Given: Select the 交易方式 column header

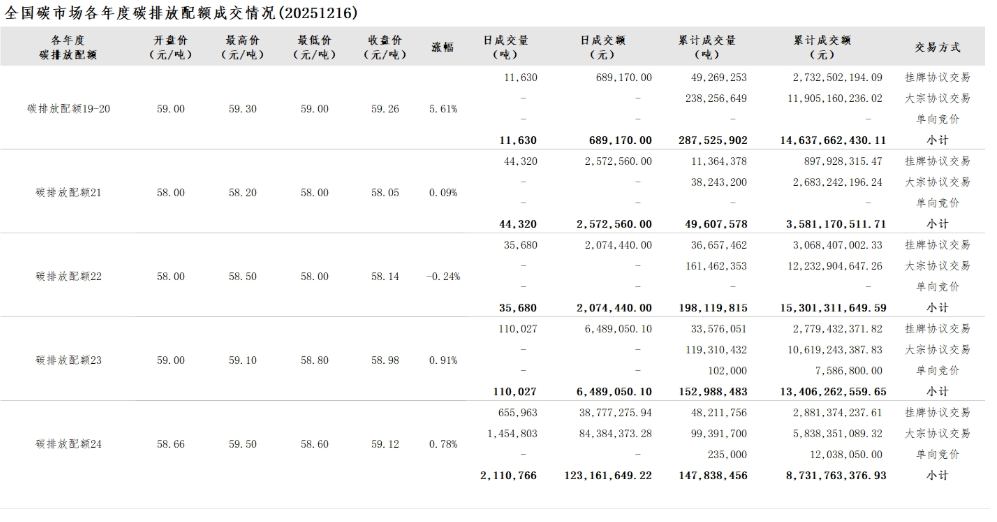Looking at the screenshot, I should click(x=937, y=47).
